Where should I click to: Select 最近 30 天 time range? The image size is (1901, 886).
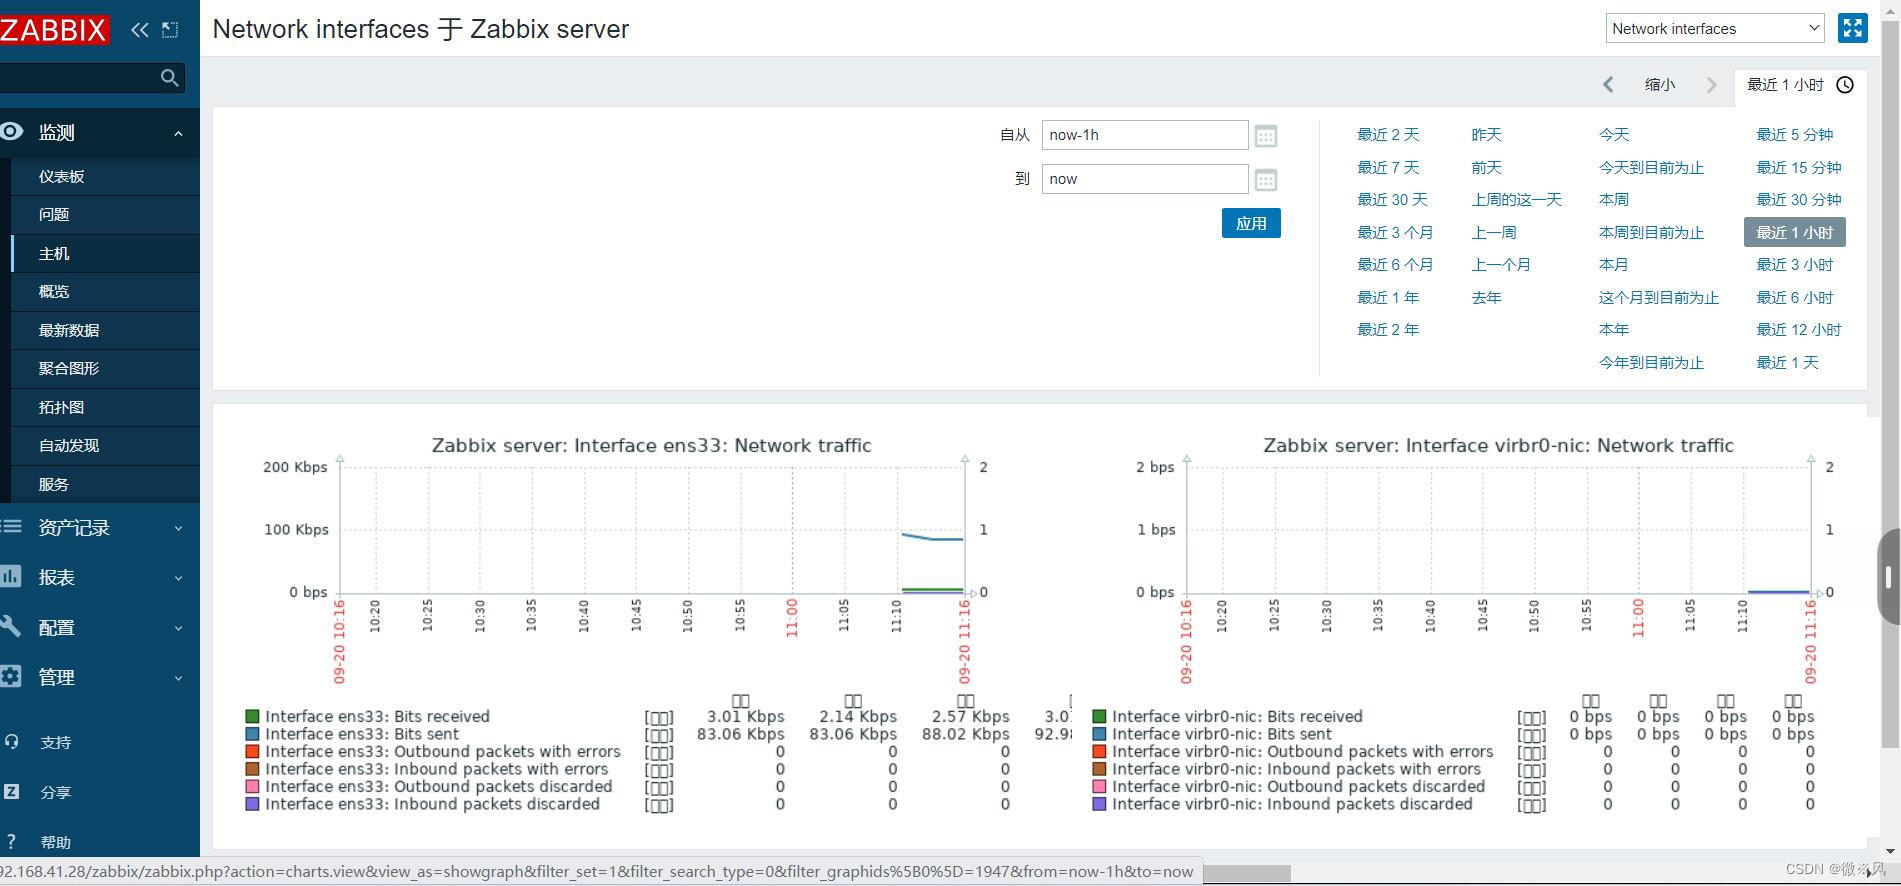[x=1392, y=199]
